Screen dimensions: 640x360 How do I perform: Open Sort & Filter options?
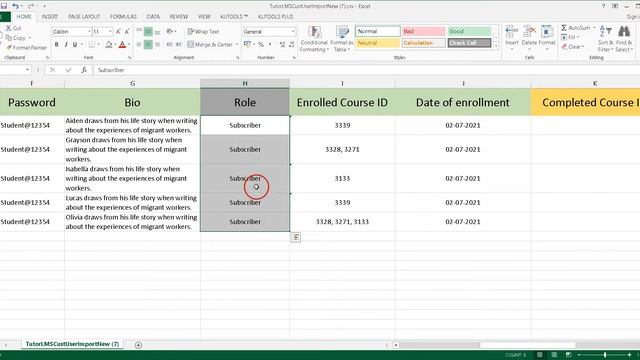(605, 39)
